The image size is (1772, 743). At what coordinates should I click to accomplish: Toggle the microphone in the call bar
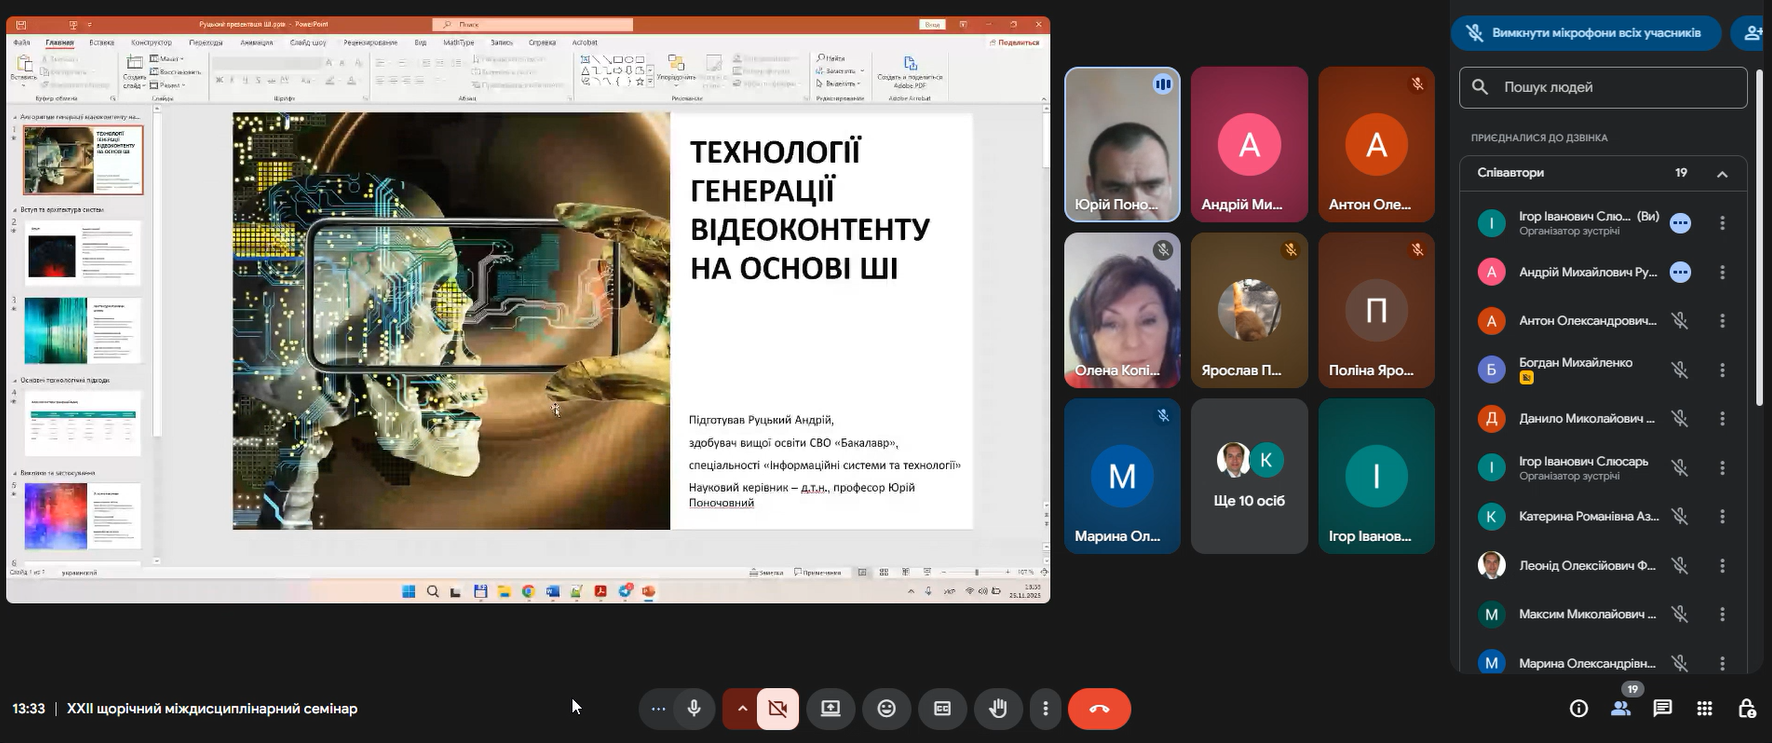pos(694,709)
